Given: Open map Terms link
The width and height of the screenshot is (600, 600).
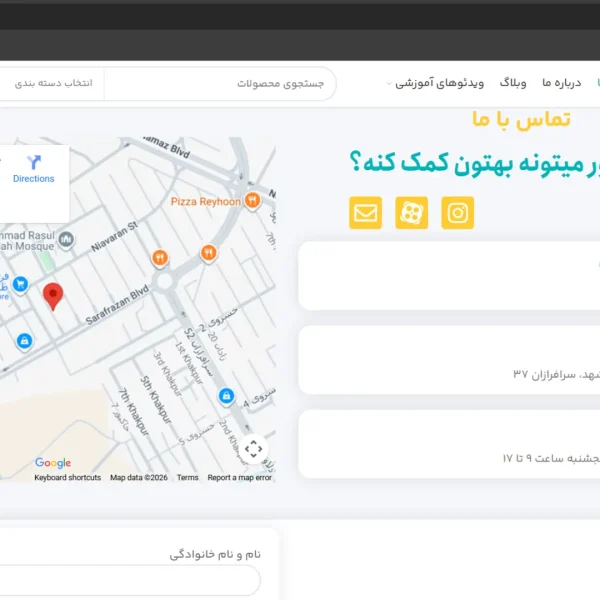Looking at the screenshot, I should [x=188, y=478].
